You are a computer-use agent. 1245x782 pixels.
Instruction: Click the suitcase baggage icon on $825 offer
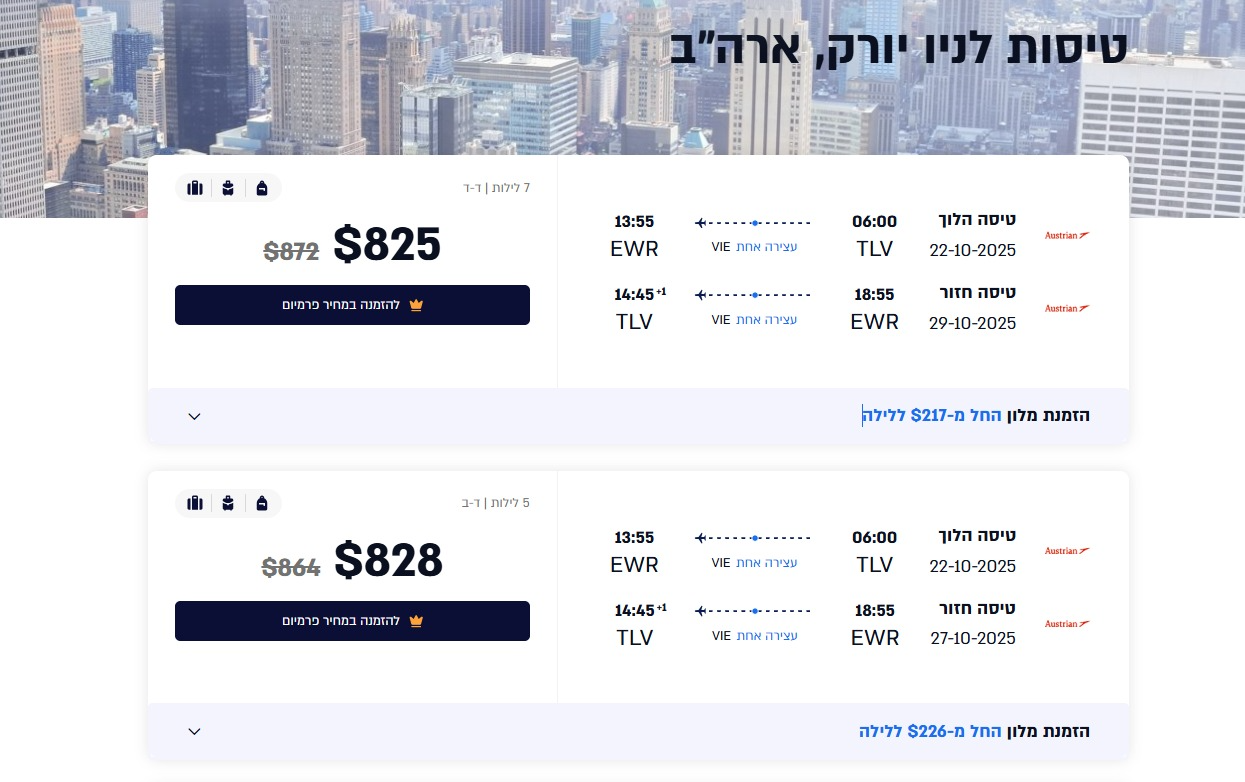point(195,188)
